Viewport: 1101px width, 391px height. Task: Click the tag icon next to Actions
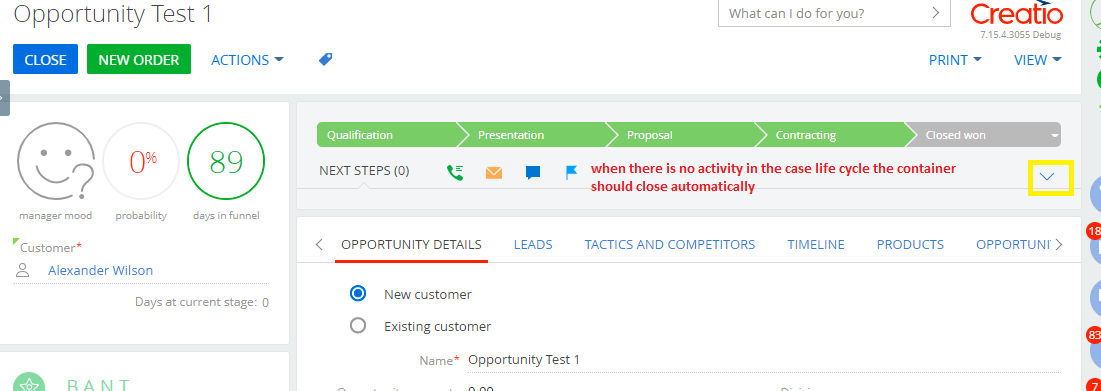(x=325, y=60)
